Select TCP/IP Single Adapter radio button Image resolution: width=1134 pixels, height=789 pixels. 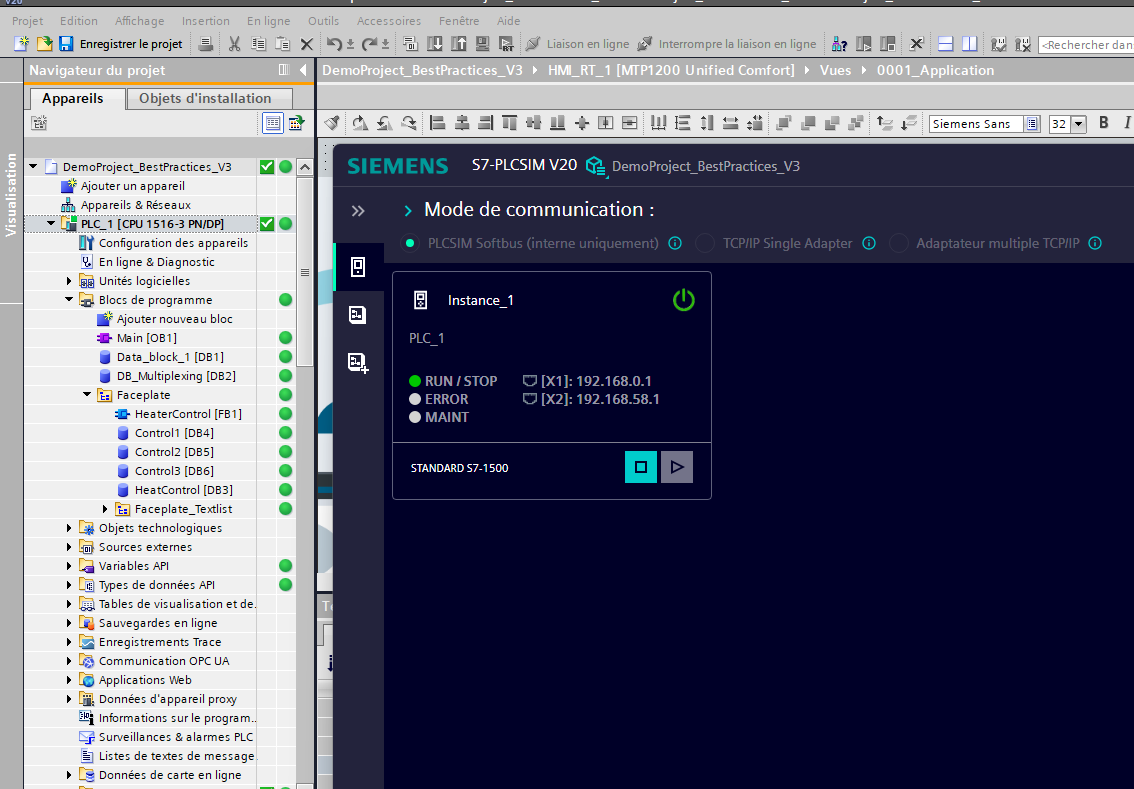pyautogui.click(x=705, y=243)
